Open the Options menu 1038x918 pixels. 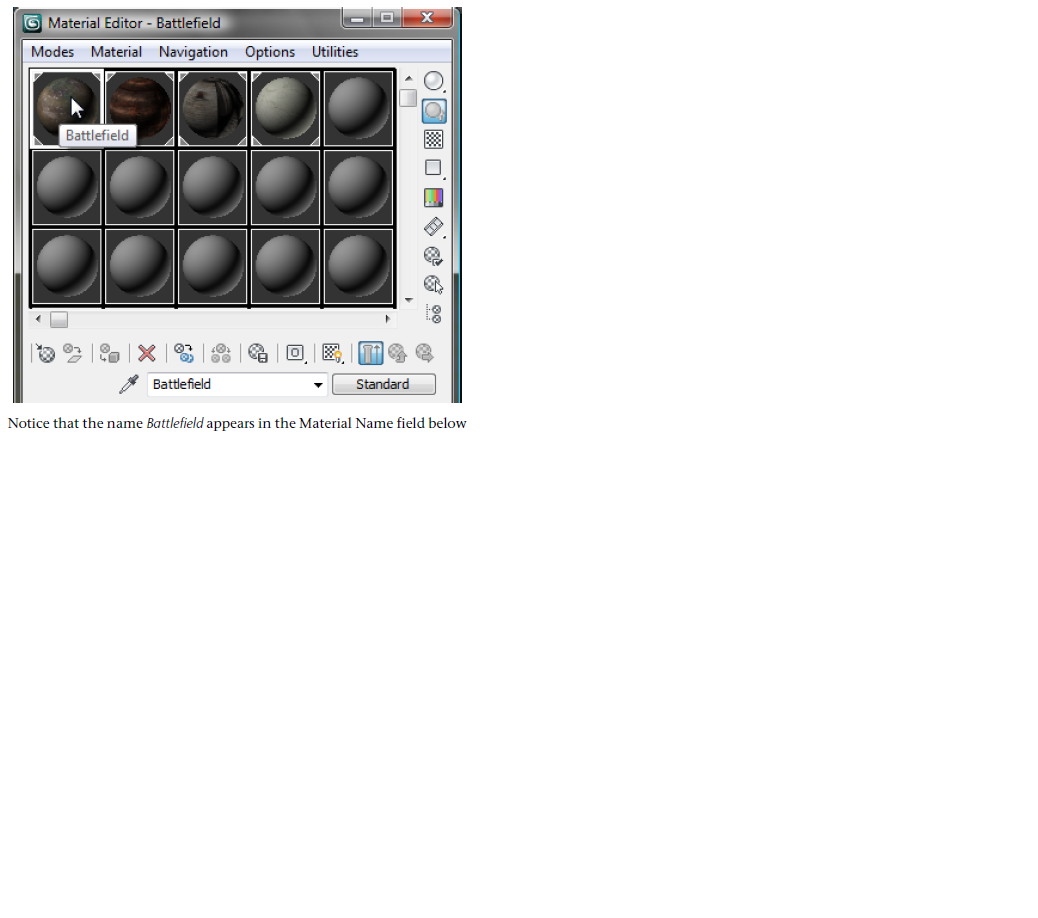pyautogui.click(x=269, y=52)
